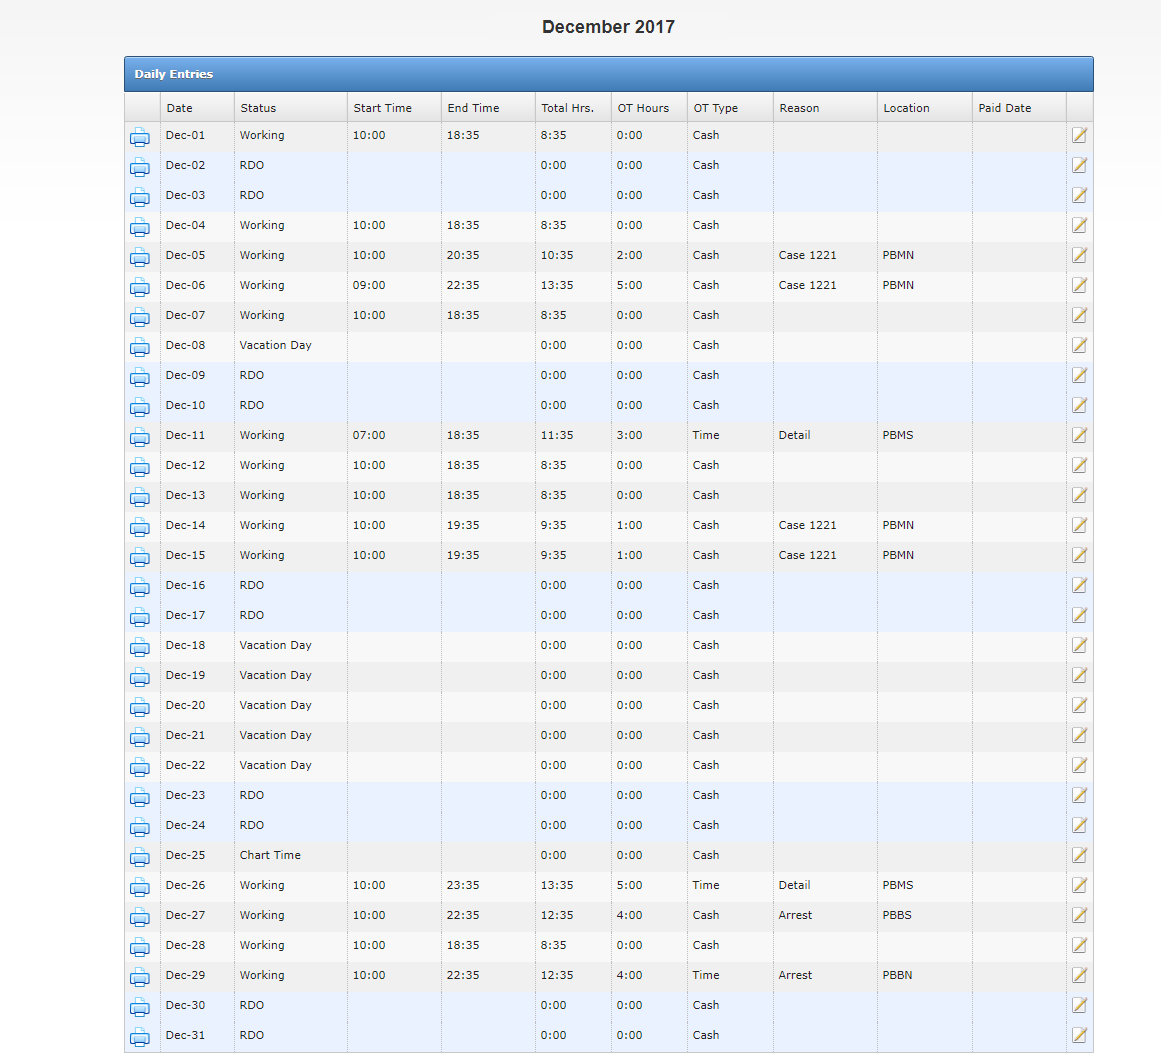The width and height of the screenshot is (1161, 1062).
Task: Click the print icon for Dec-27 row
Action: 140,917
